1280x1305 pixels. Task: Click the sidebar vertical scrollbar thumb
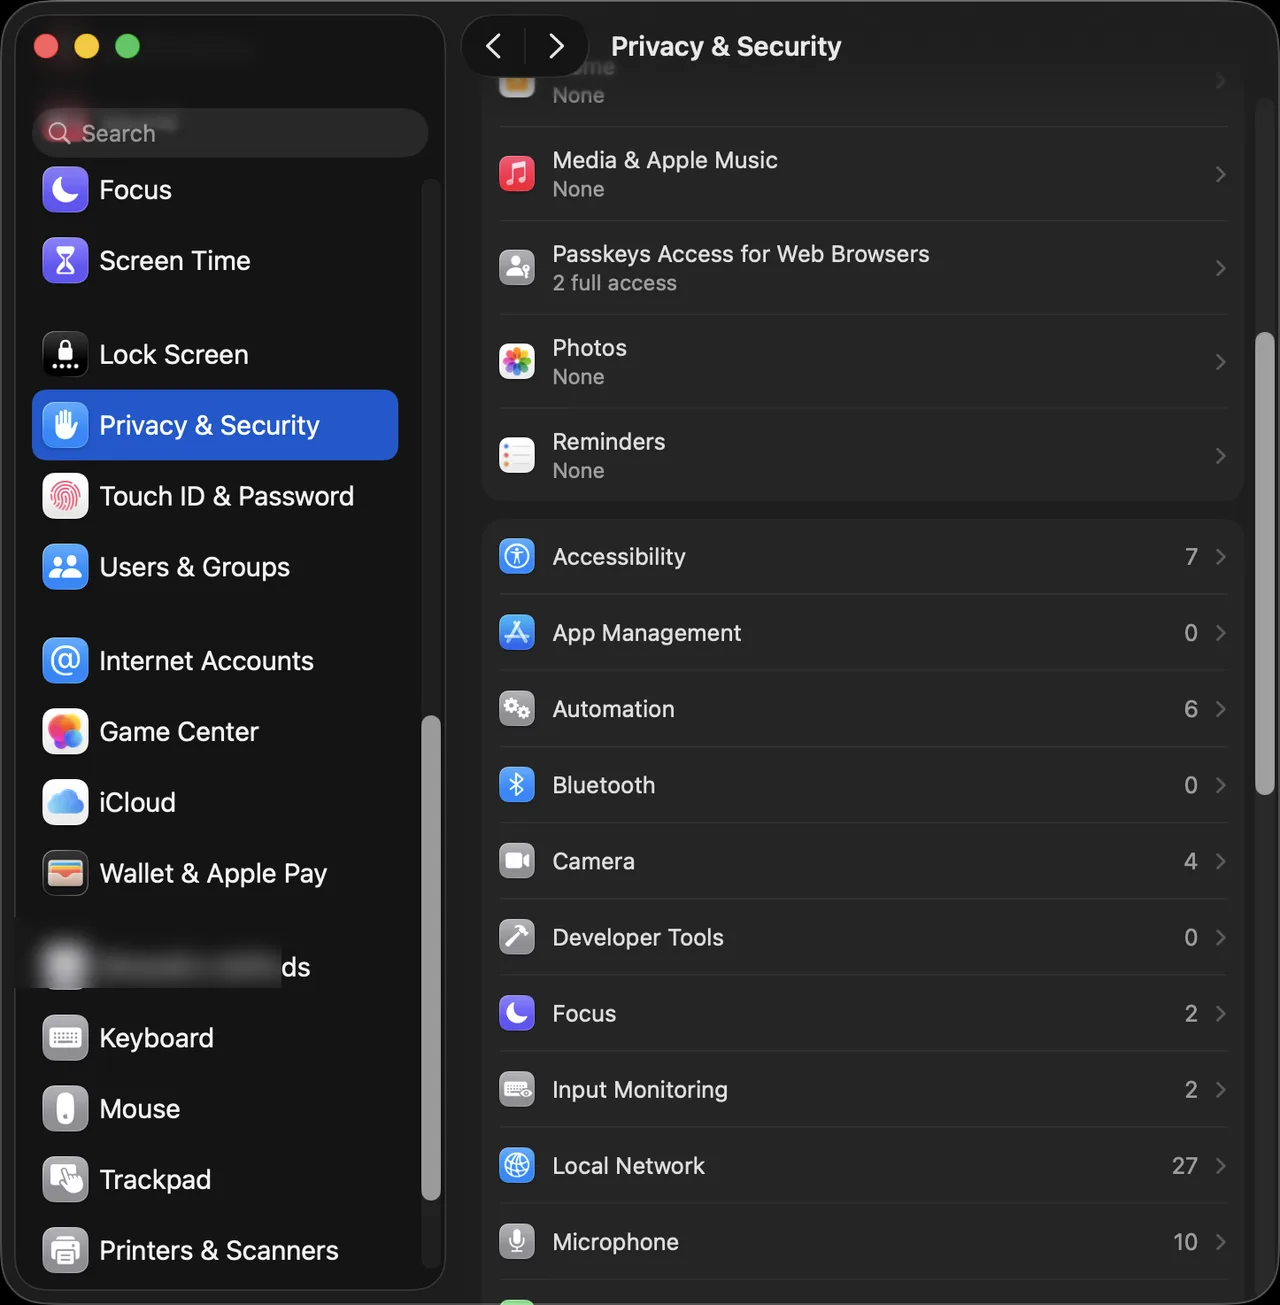coord(431,958)
